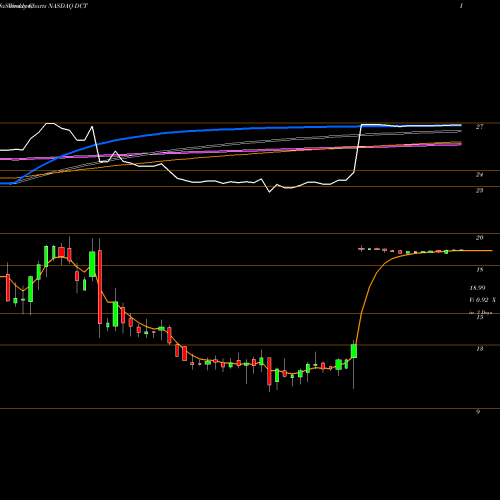
Task: Click the price axis label 9
Action: (478, 412)
